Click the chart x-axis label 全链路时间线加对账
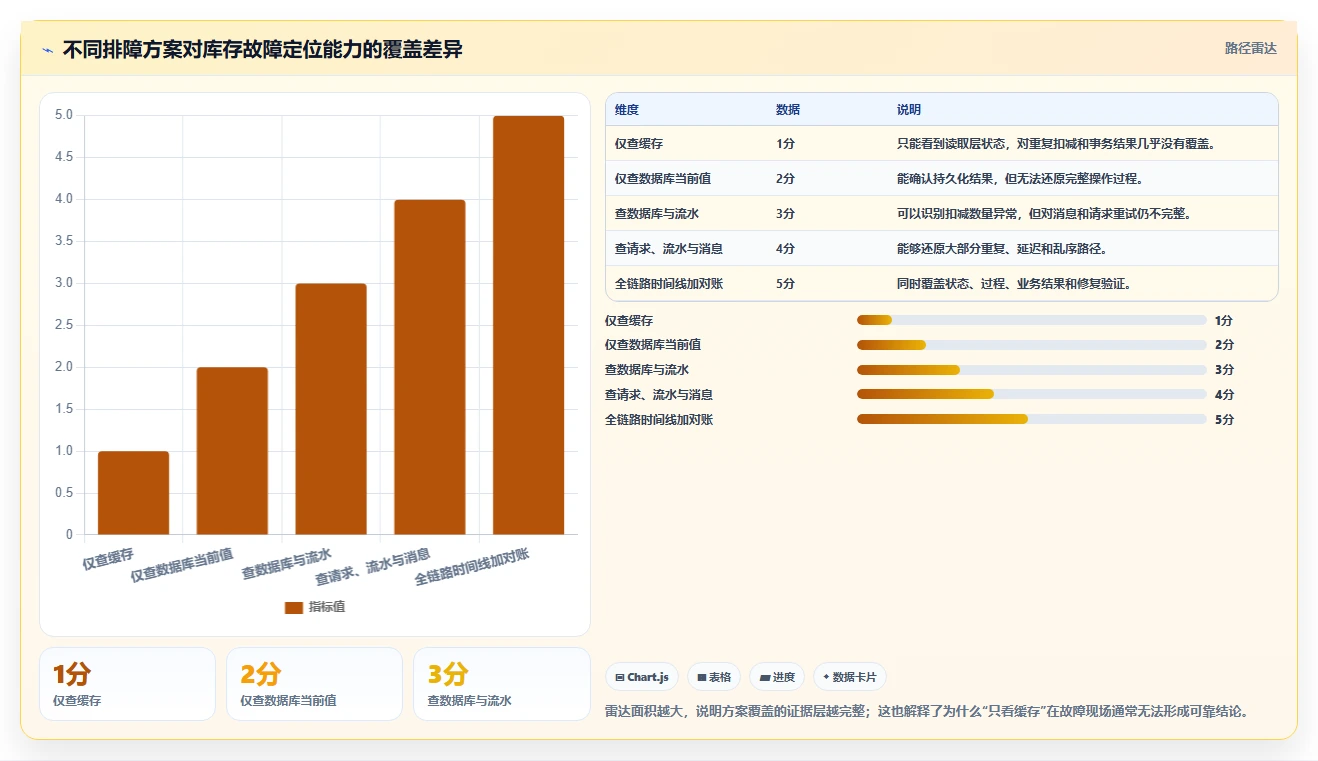The width and height of the screenshot is (1318, 761). pos(472,566)
